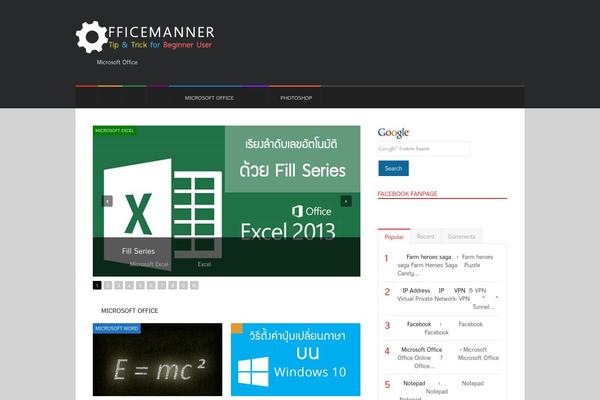Open the PHOTOSHOP navigation menu
Image resolution: width=600 pixels, height=400 pixels.
point(296,98)
